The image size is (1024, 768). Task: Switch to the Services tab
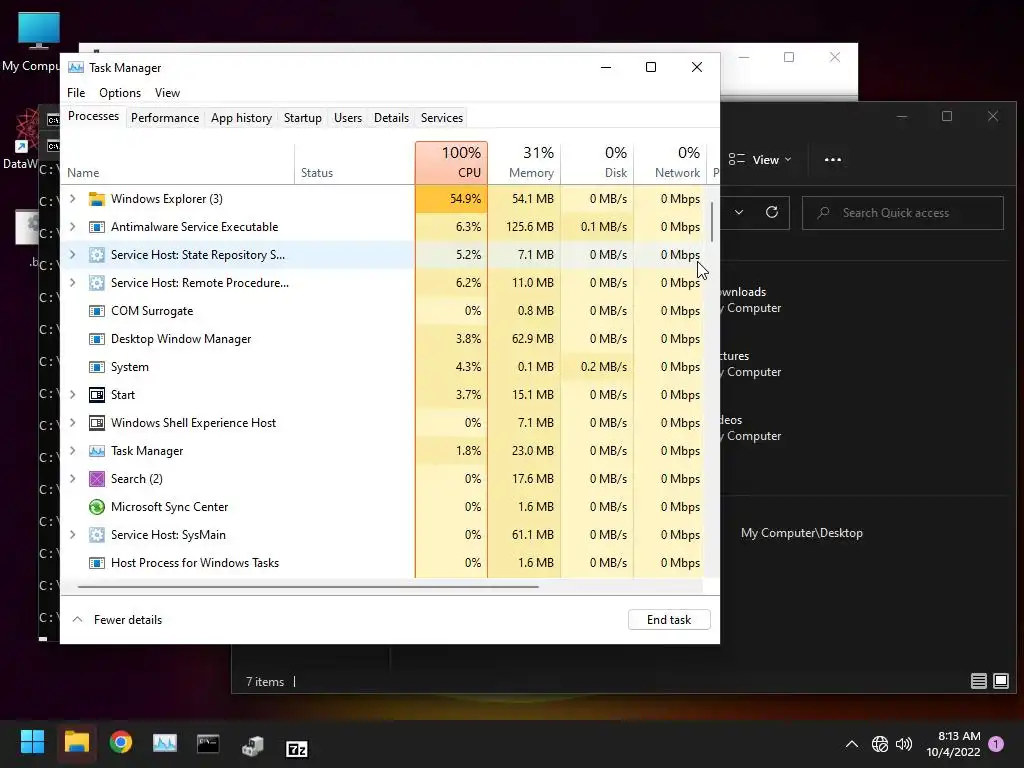[x=441, y=118]
